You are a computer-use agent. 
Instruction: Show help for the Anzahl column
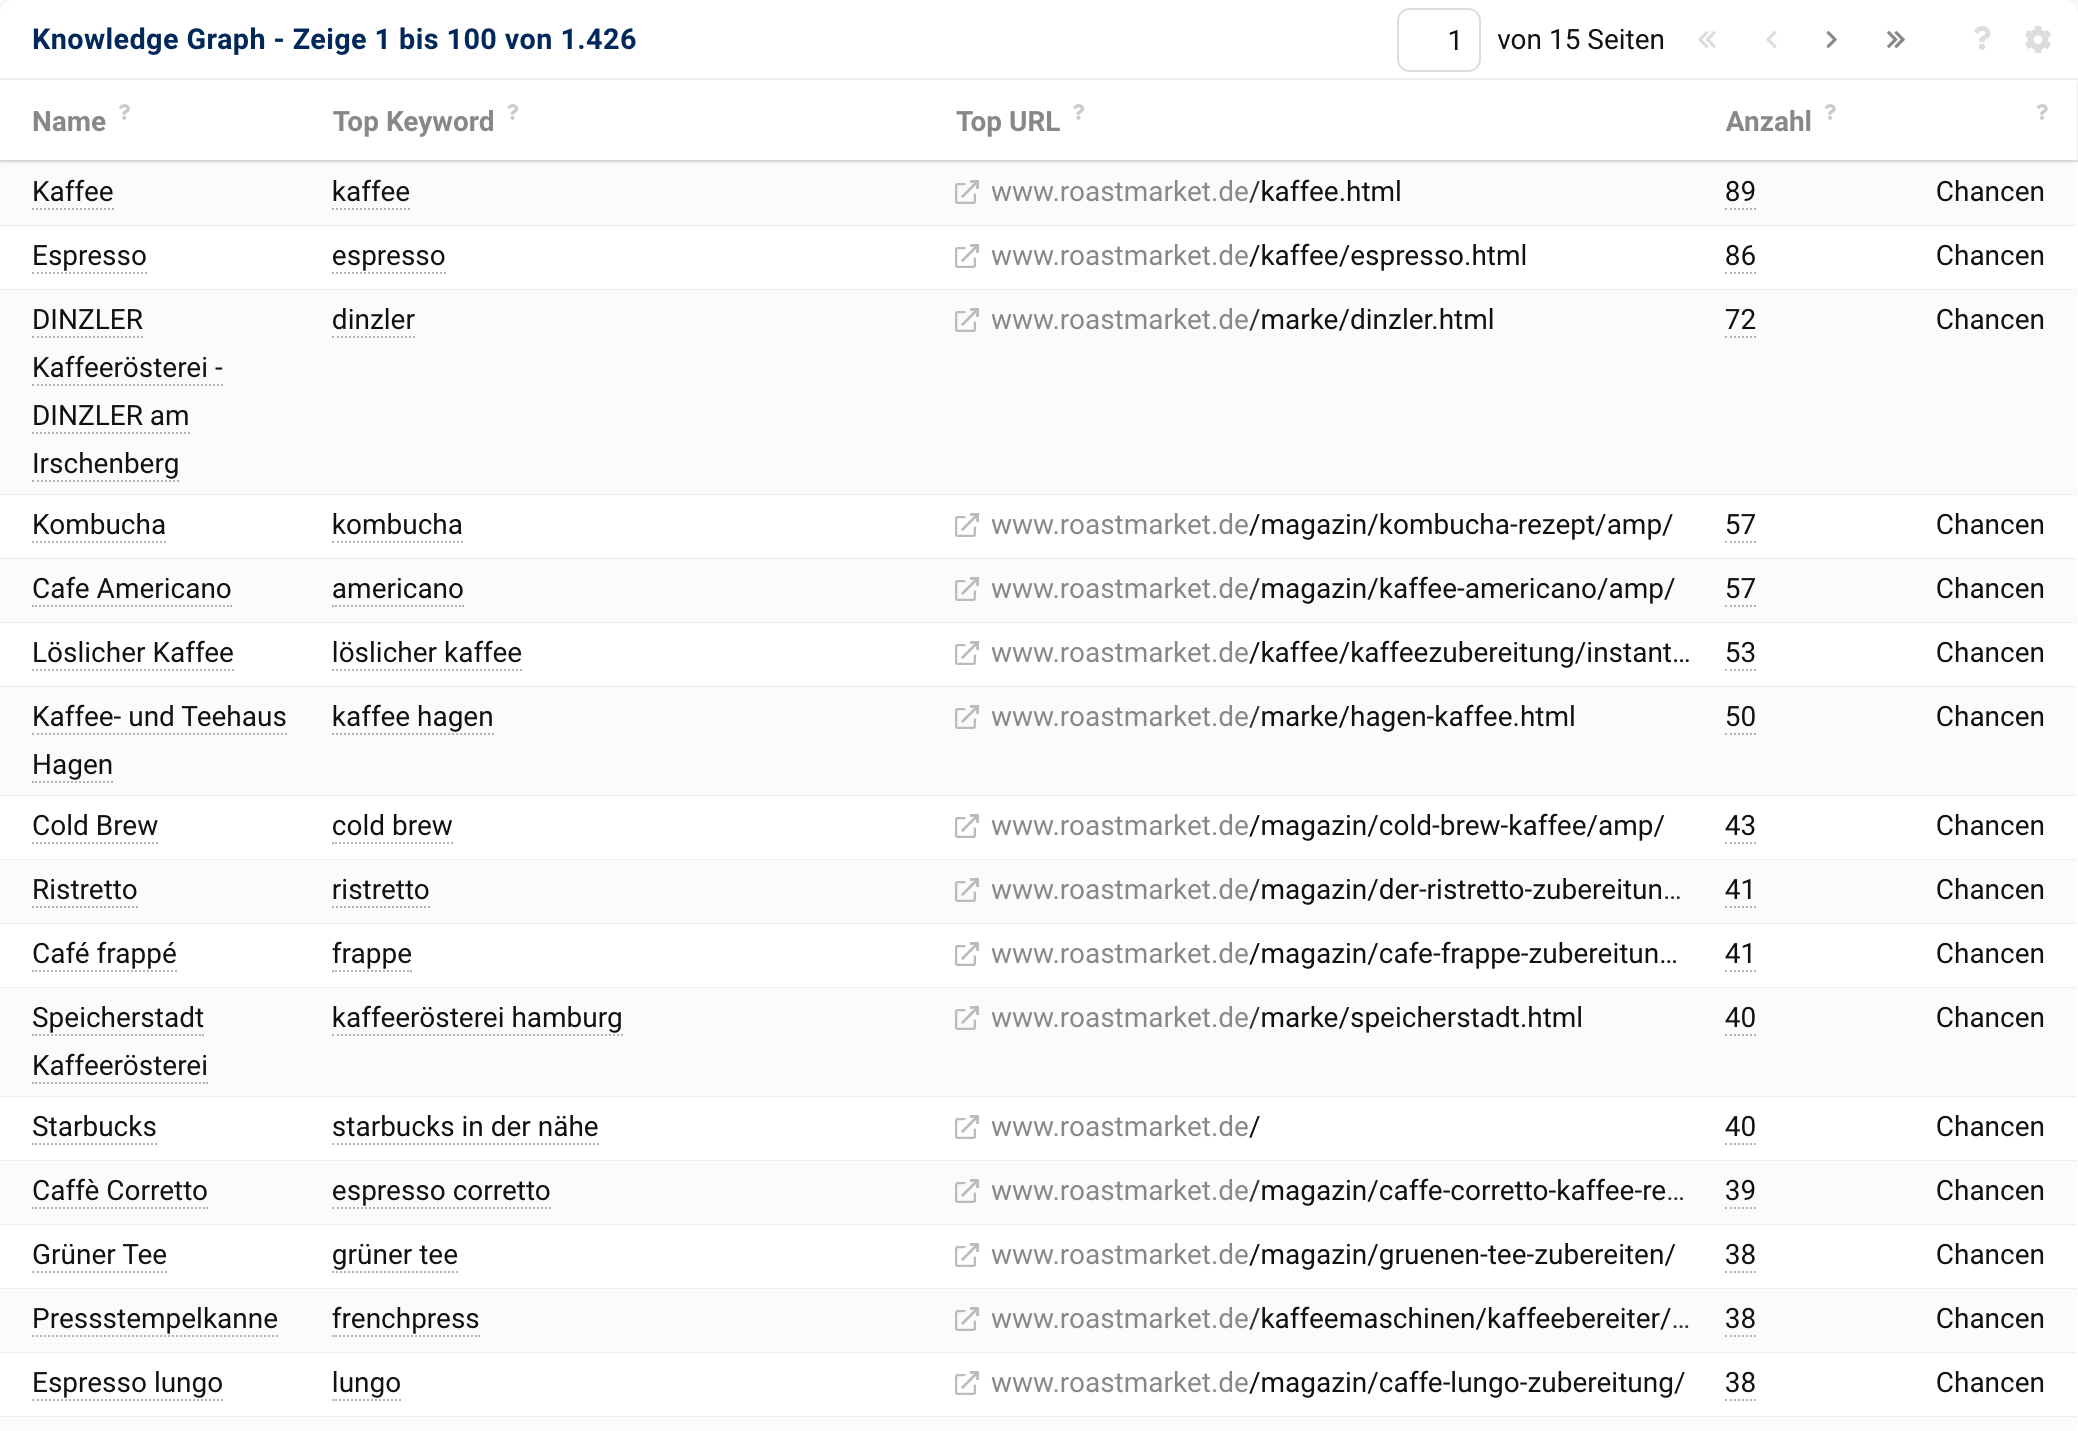(1830, 111)
